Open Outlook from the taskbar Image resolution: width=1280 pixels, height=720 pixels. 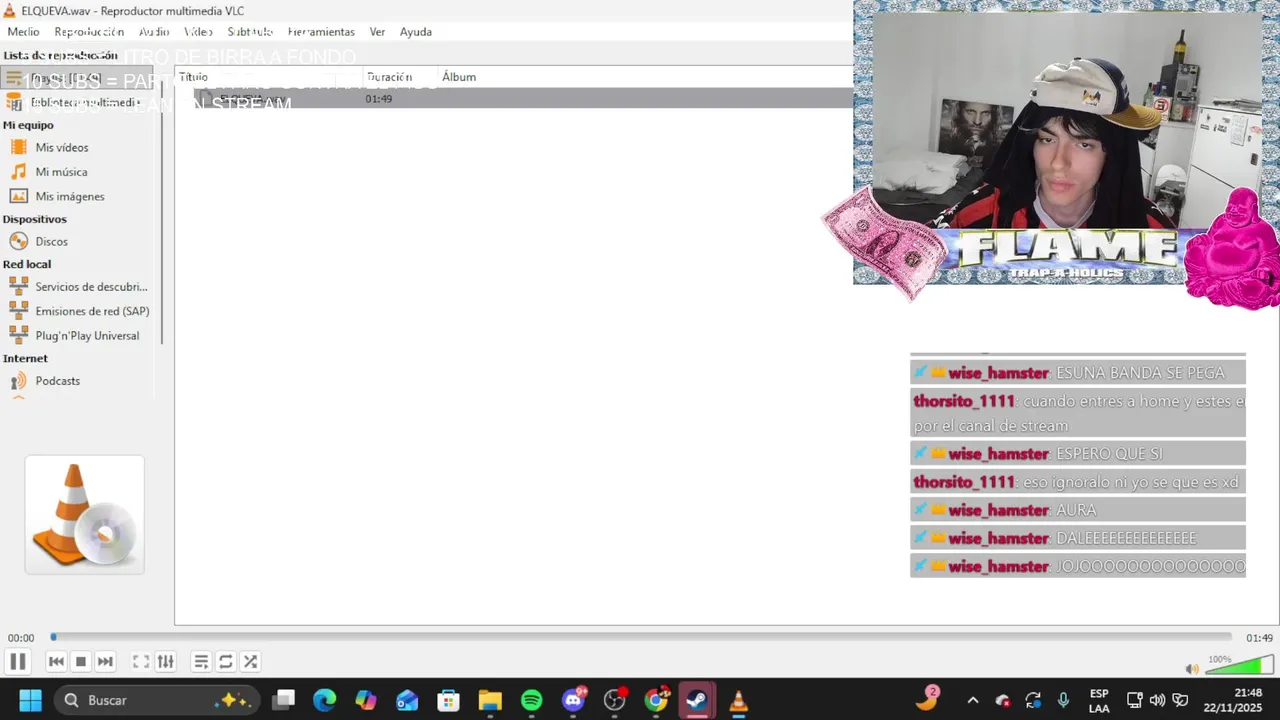pos(407,700)
